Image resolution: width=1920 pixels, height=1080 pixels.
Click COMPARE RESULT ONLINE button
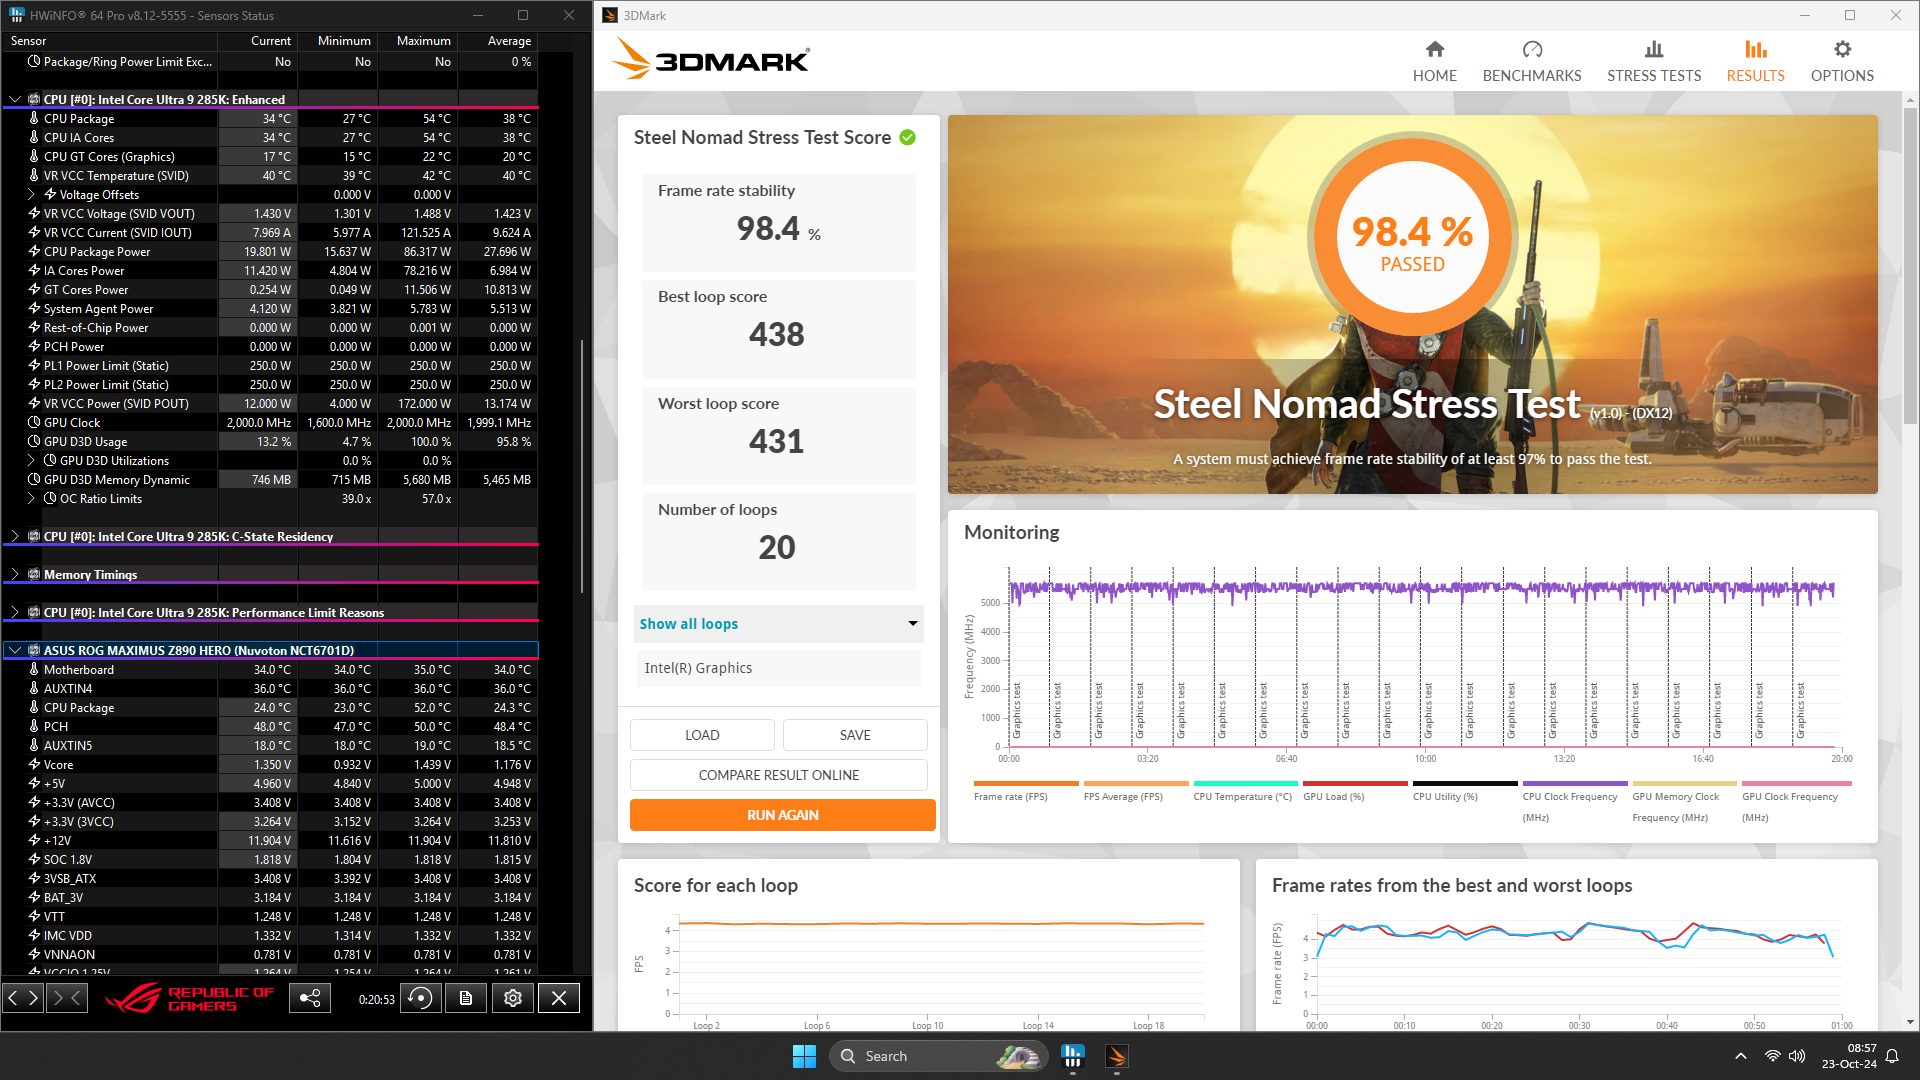(778, 775)
